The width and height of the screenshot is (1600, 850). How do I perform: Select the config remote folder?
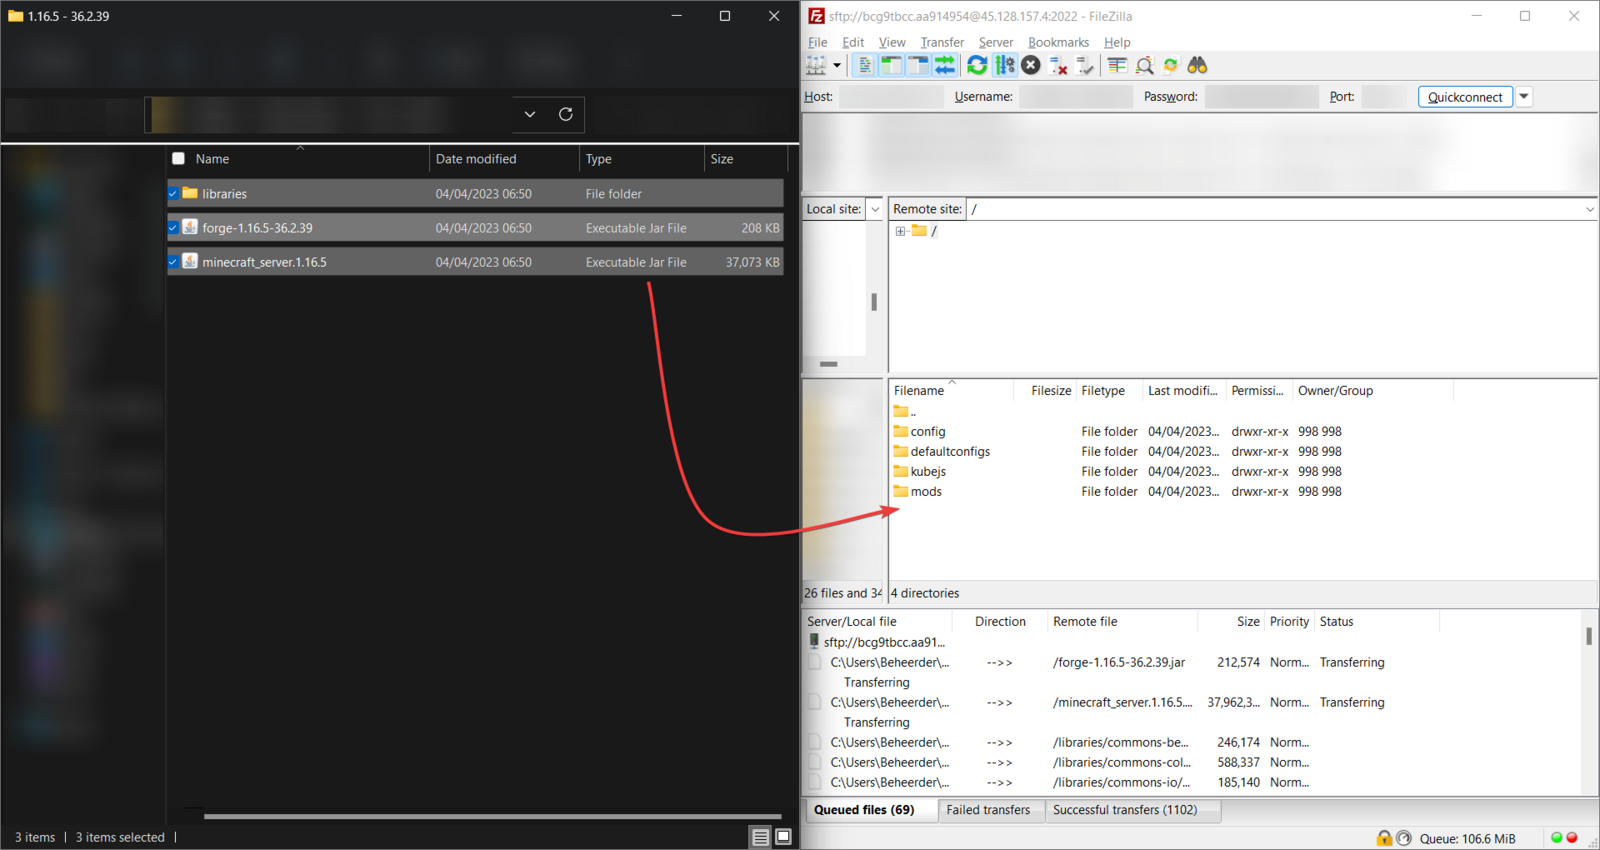pos(927,432)
